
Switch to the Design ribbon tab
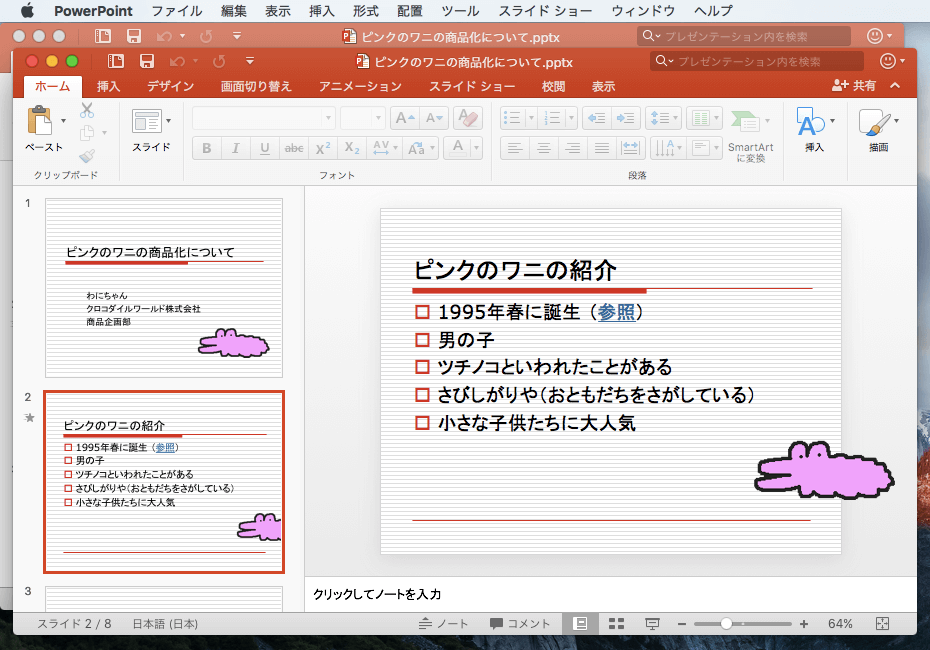click(171, 87)
